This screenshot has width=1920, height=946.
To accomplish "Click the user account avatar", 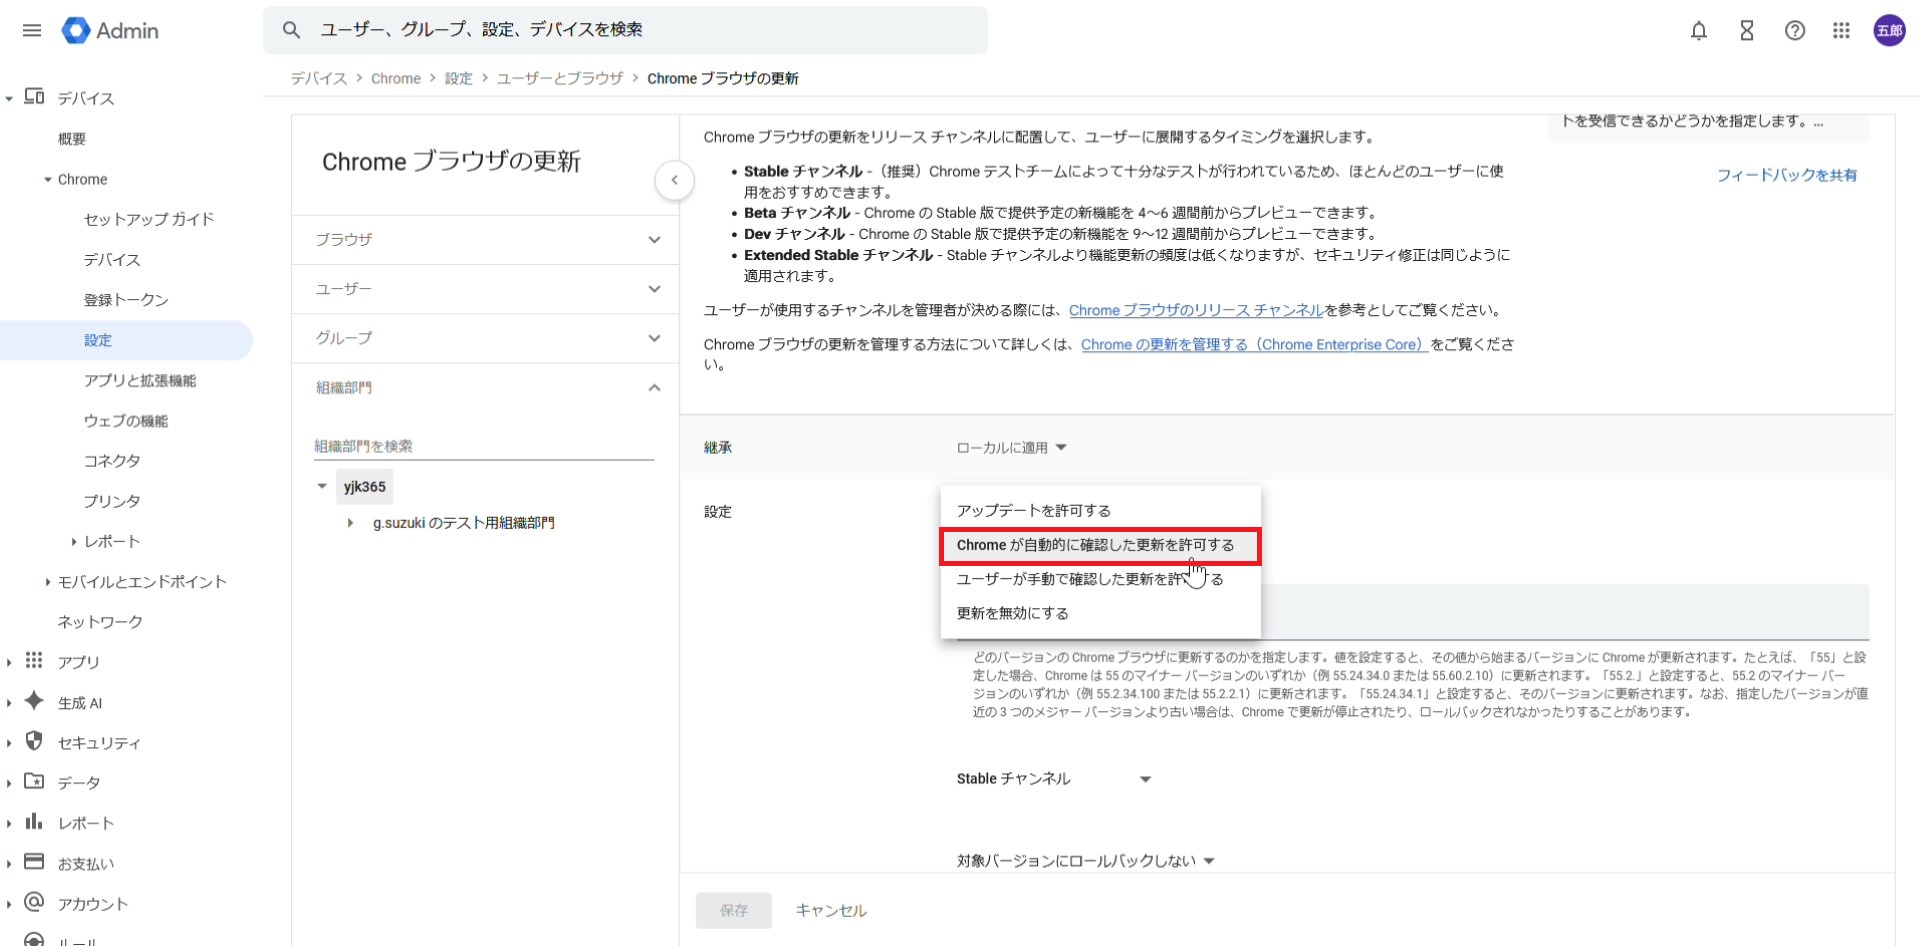I will pos(1888,31).
